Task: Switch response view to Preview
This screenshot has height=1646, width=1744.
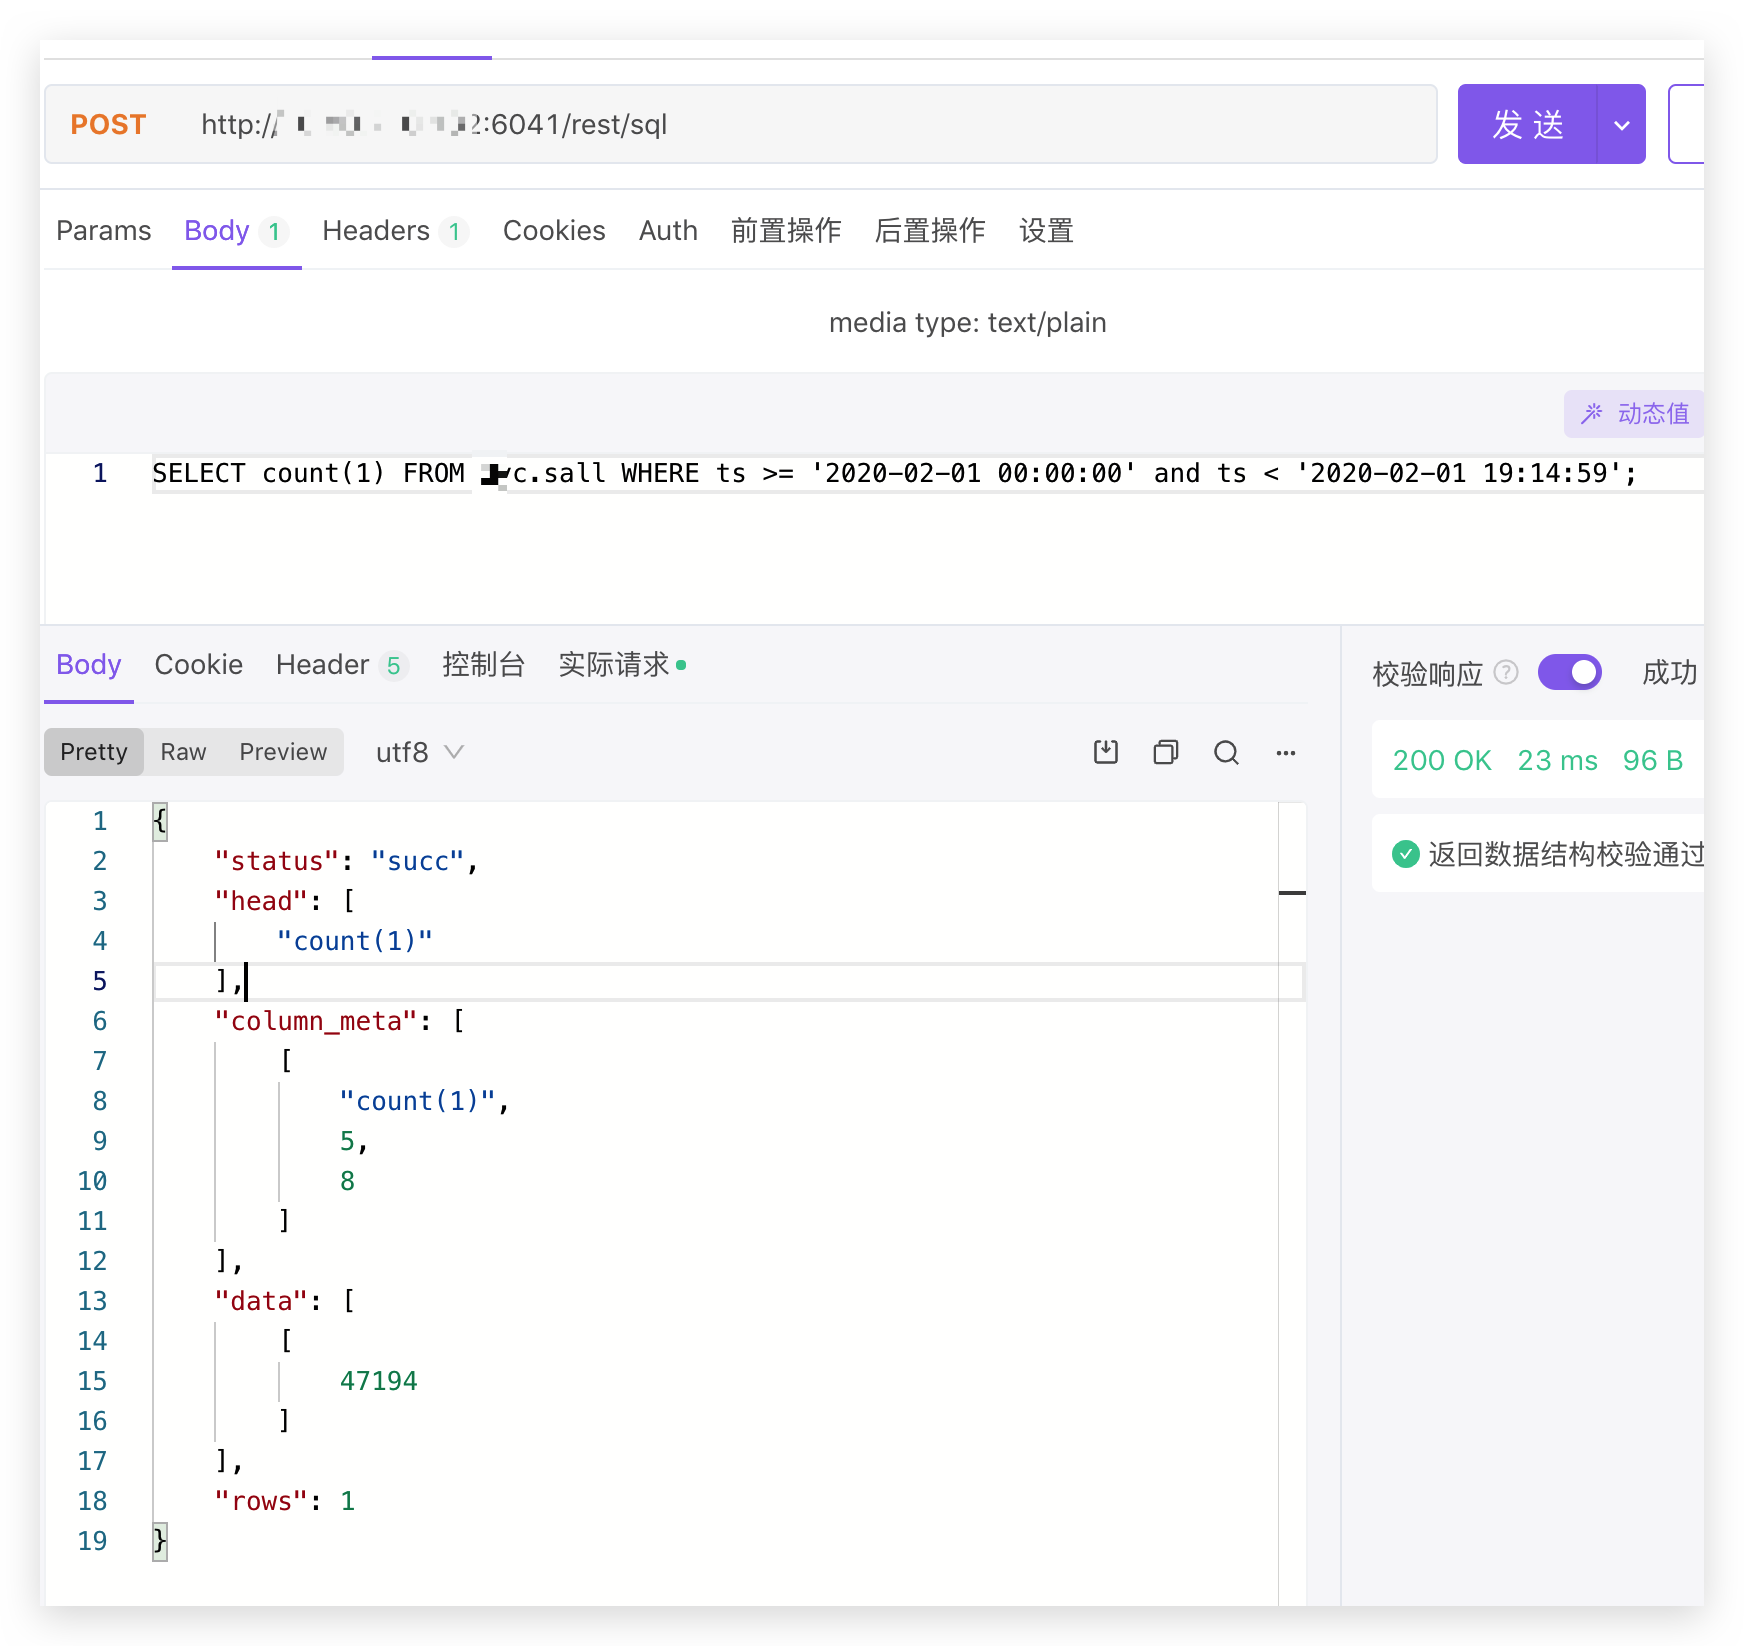Action: coord(283,752)
